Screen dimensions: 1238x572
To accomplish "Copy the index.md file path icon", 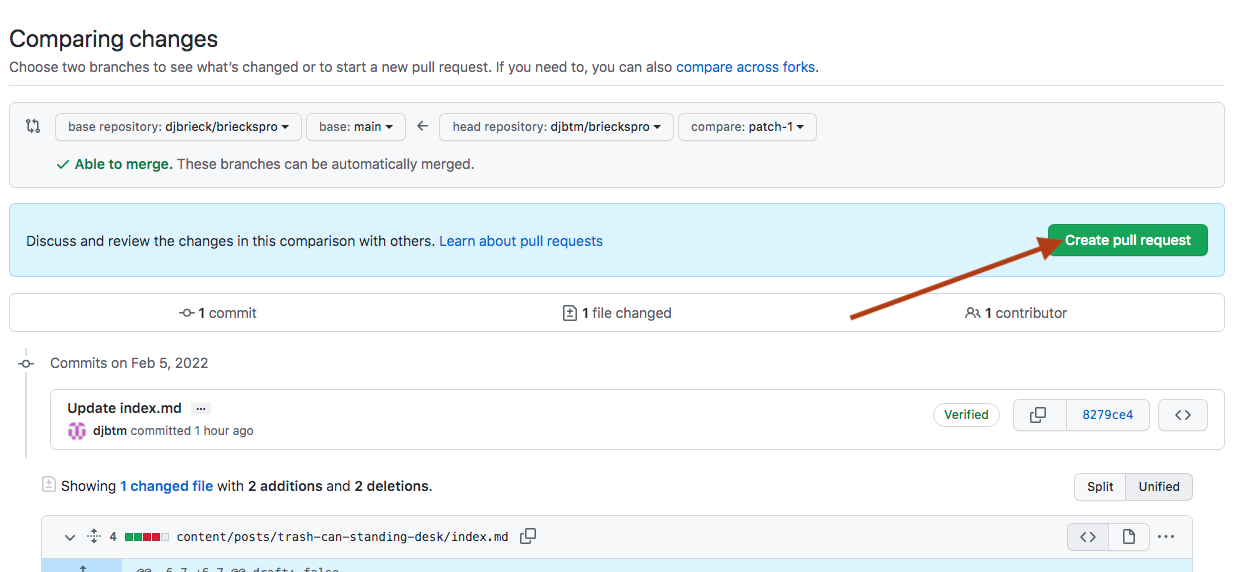I will coord(528,537).
